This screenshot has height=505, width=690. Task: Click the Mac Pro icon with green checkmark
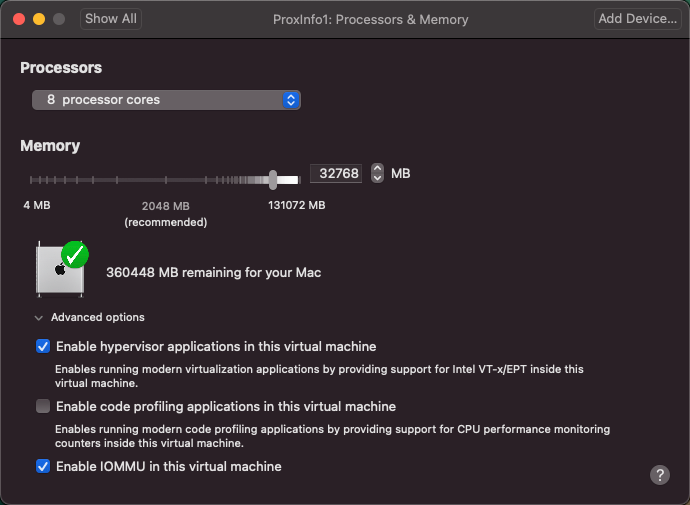pyautogui.click(x=62, y=269)
